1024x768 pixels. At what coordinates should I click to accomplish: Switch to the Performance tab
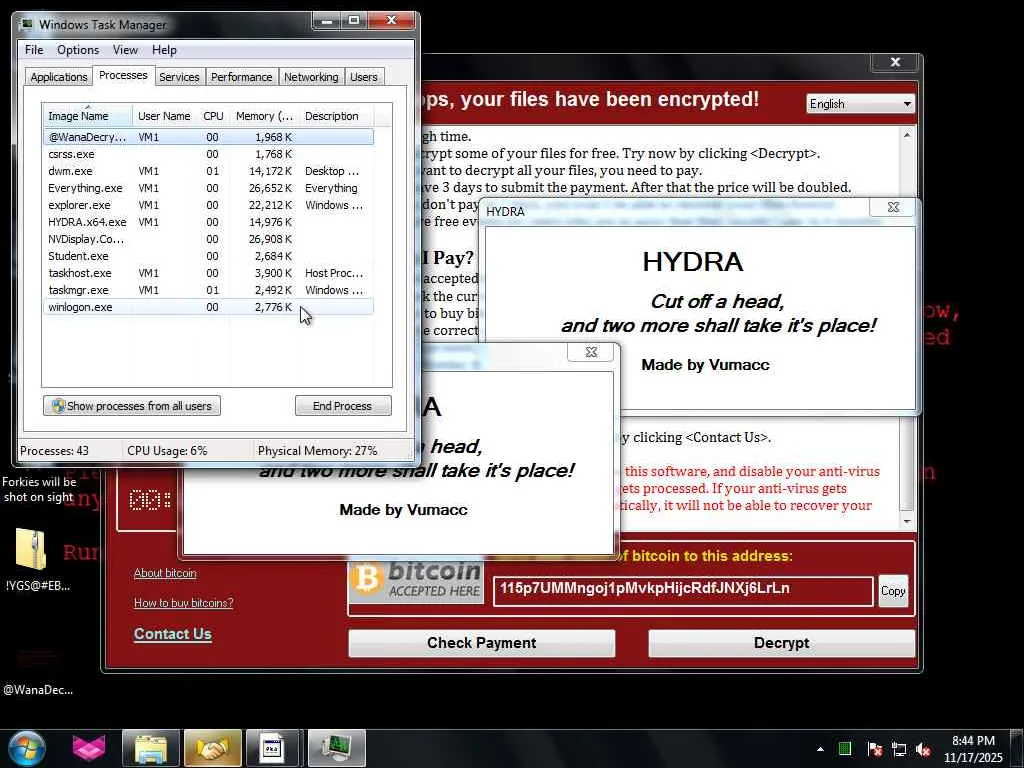tap(241, 77)
